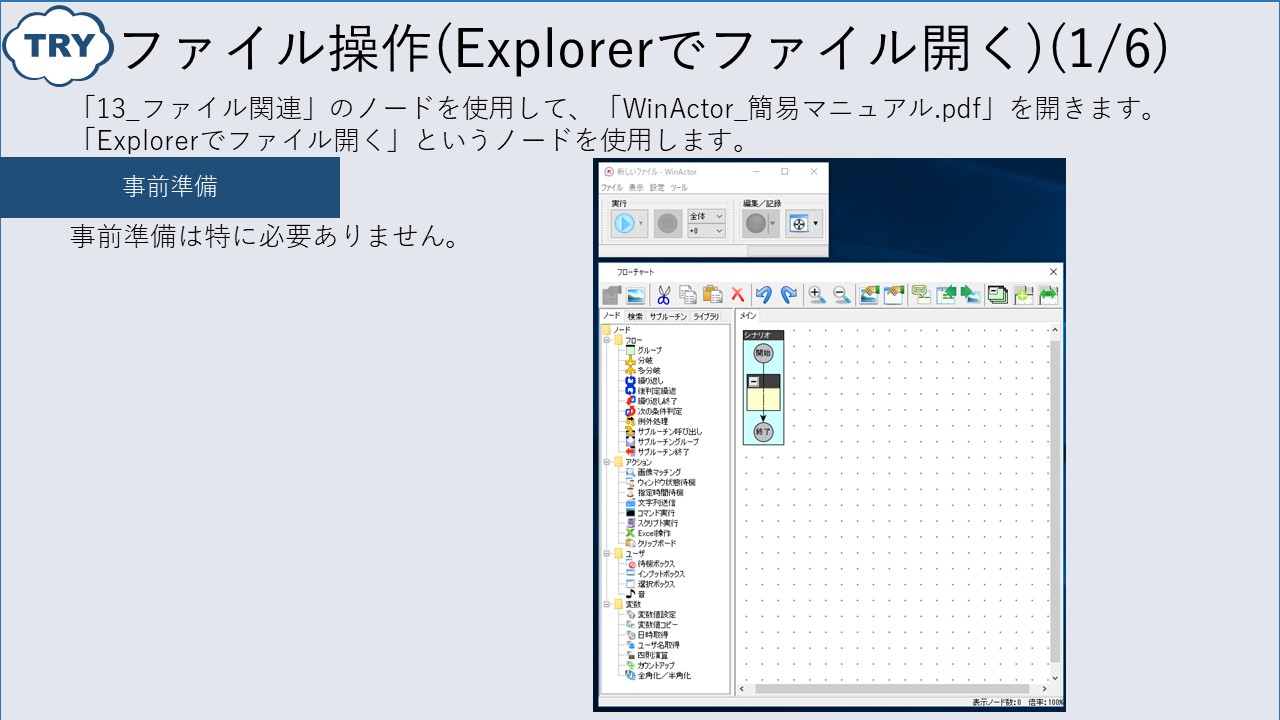Screen dimensions: 1280x720
Task: Click the flowchart vertical scrollbar
Action: tap(1053, 502)
